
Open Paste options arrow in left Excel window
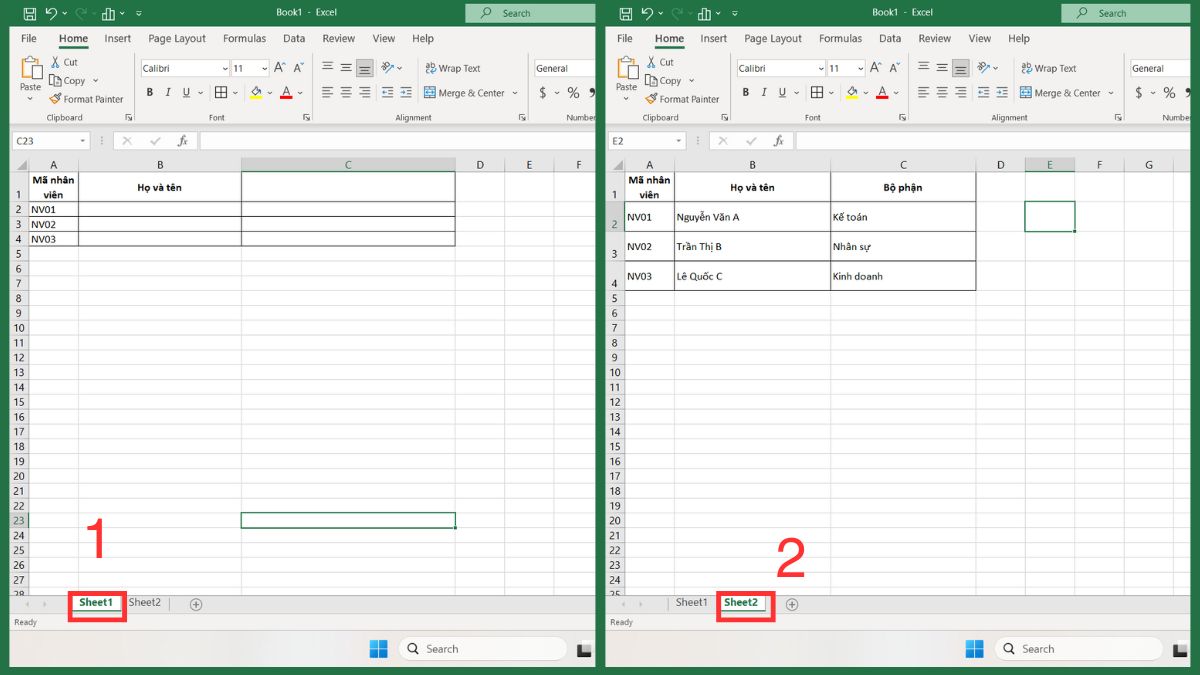click(x=30, y=98)
